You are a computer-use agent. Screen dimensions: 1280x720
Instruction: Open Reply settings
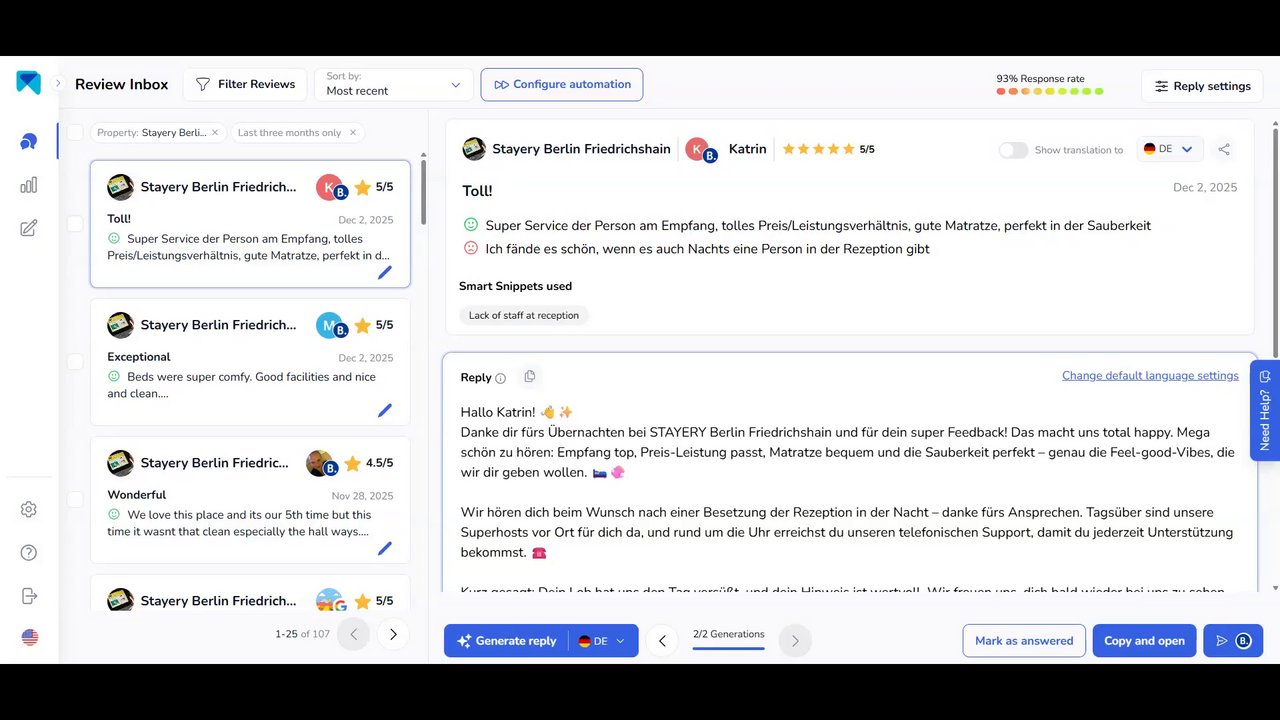click(1202, 86)
